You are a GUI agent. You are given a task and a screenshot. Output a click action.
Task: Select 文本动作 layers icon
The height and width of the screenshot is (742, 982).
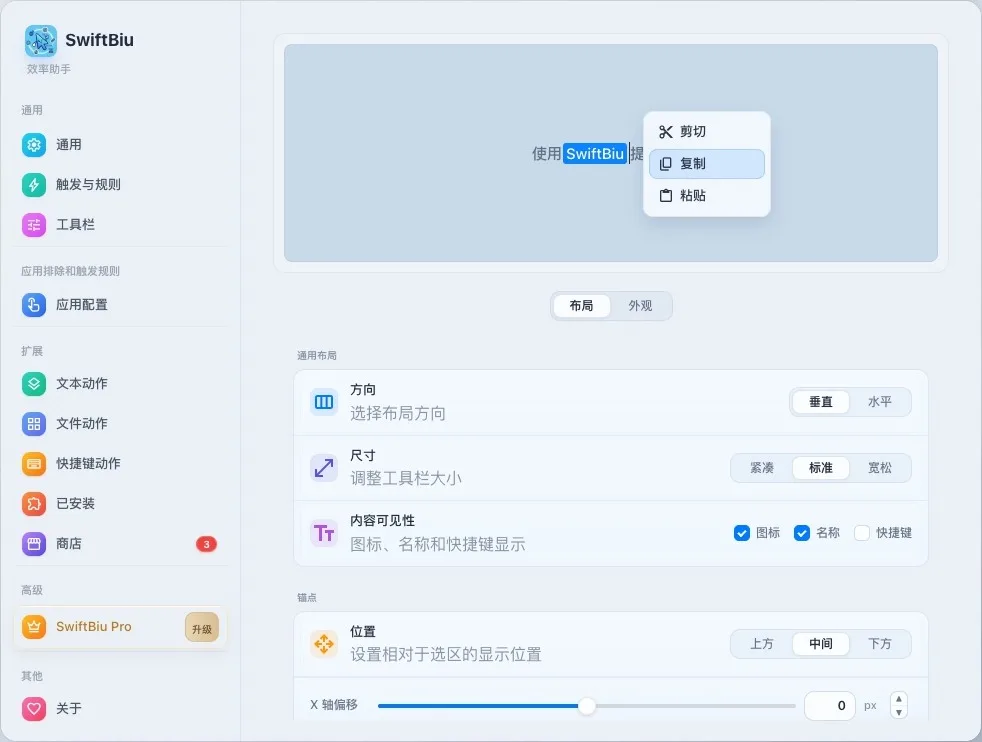click(x=34, y=383)
